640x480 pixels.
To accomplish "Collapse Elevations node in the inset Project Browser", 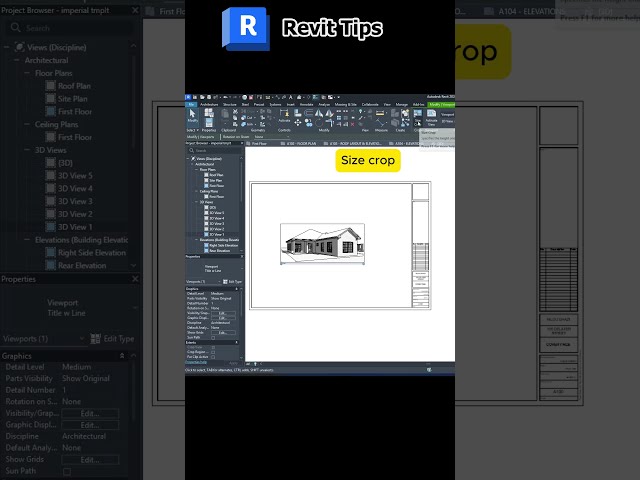I will coord(196,240).
